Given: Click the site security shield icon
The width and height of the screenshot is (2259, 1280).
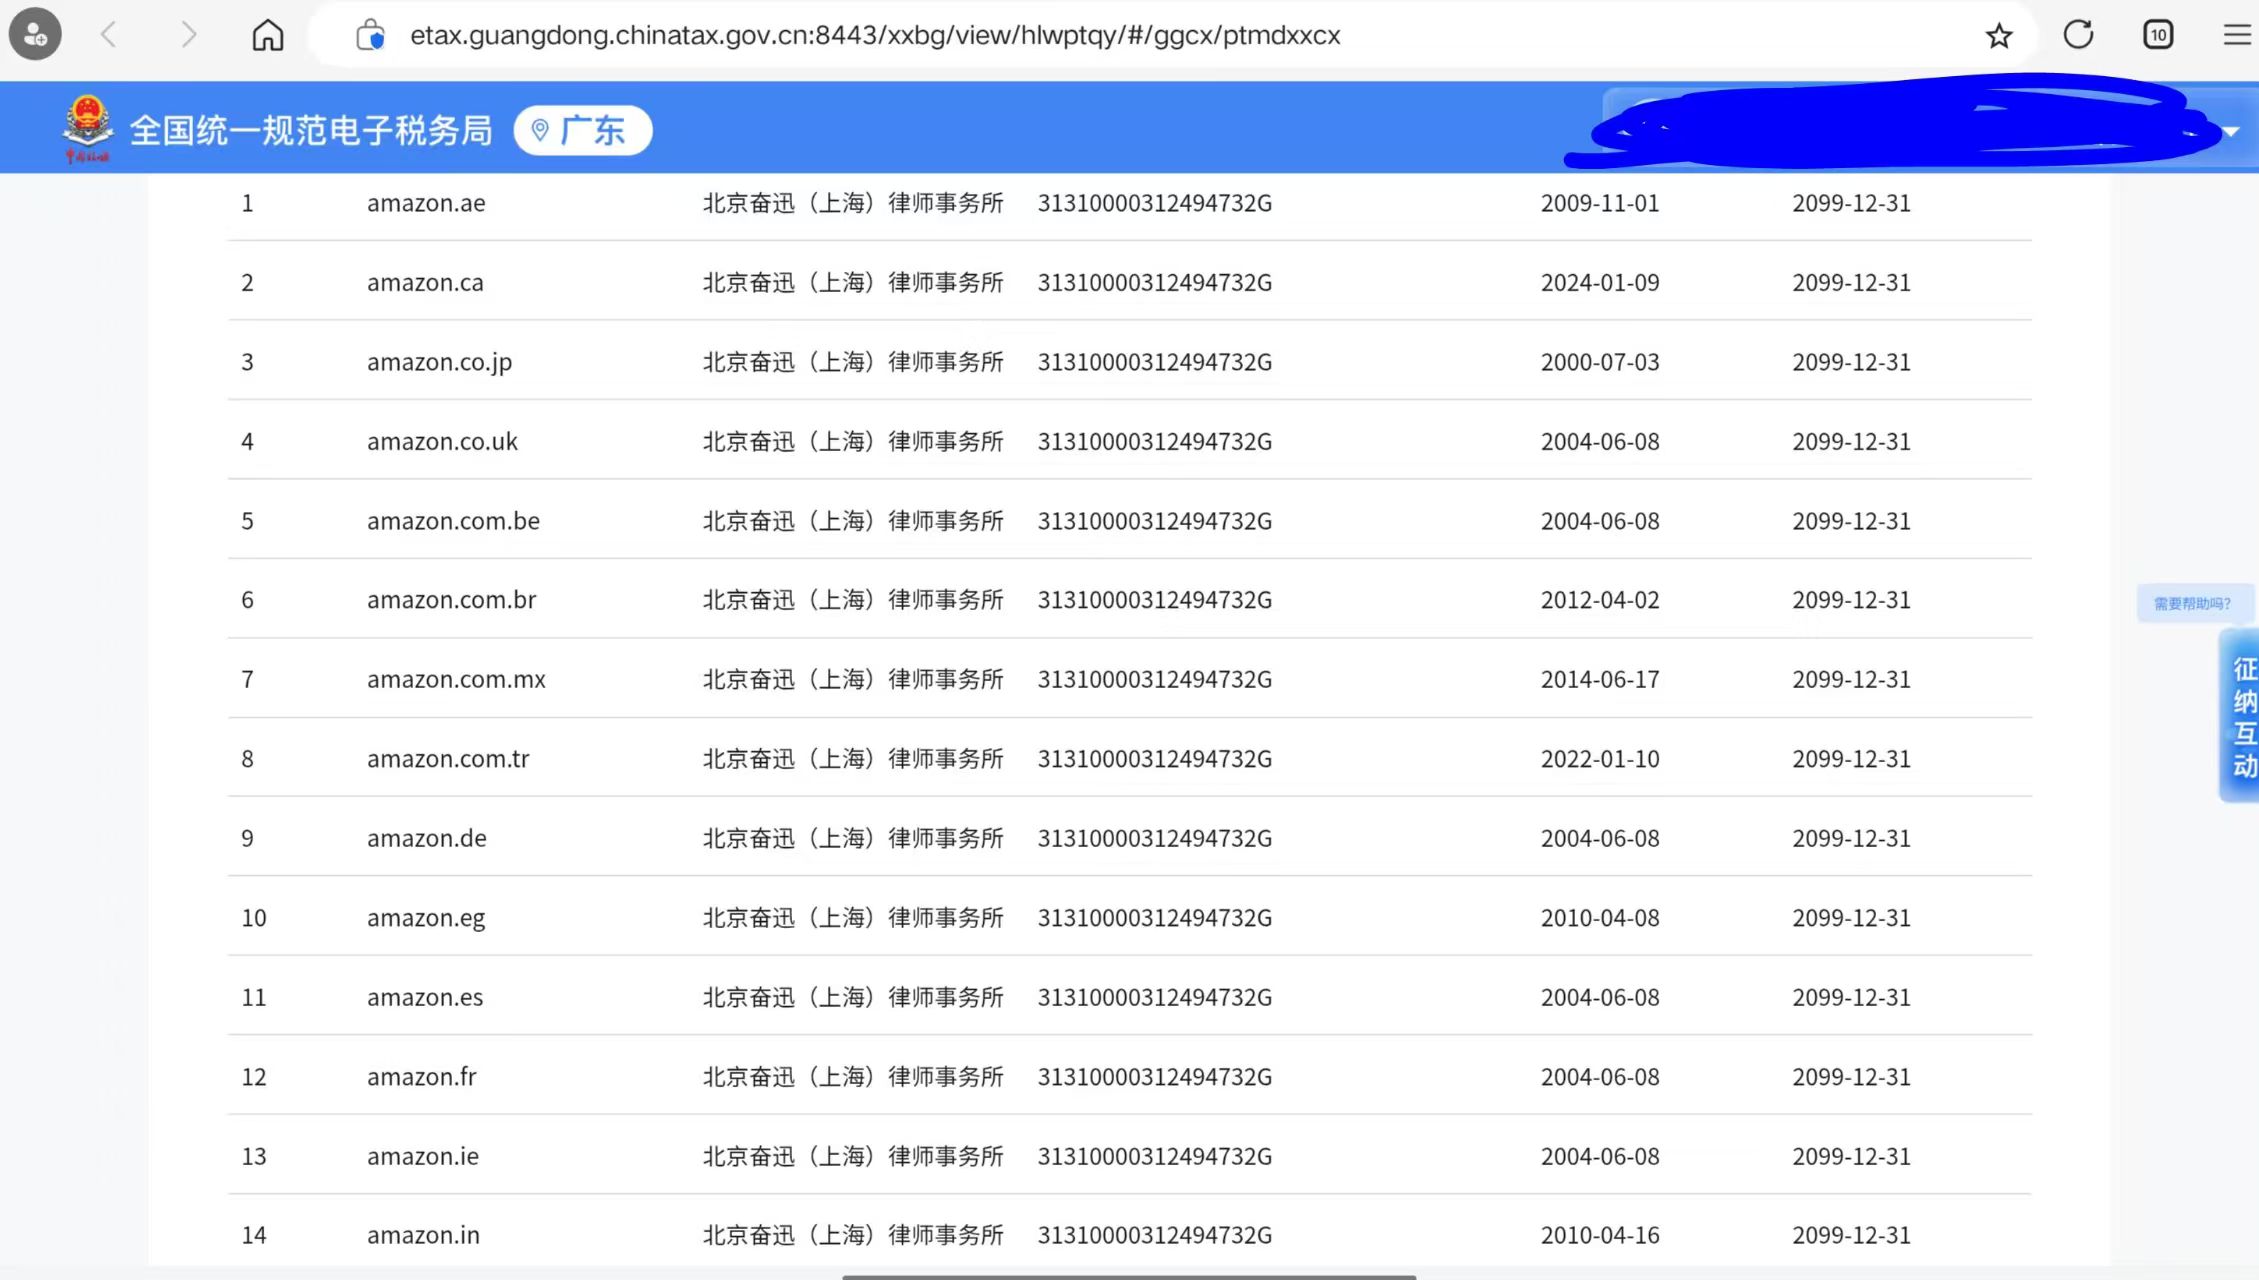Looking at the screenshot, I should click(x=371, y=33).
